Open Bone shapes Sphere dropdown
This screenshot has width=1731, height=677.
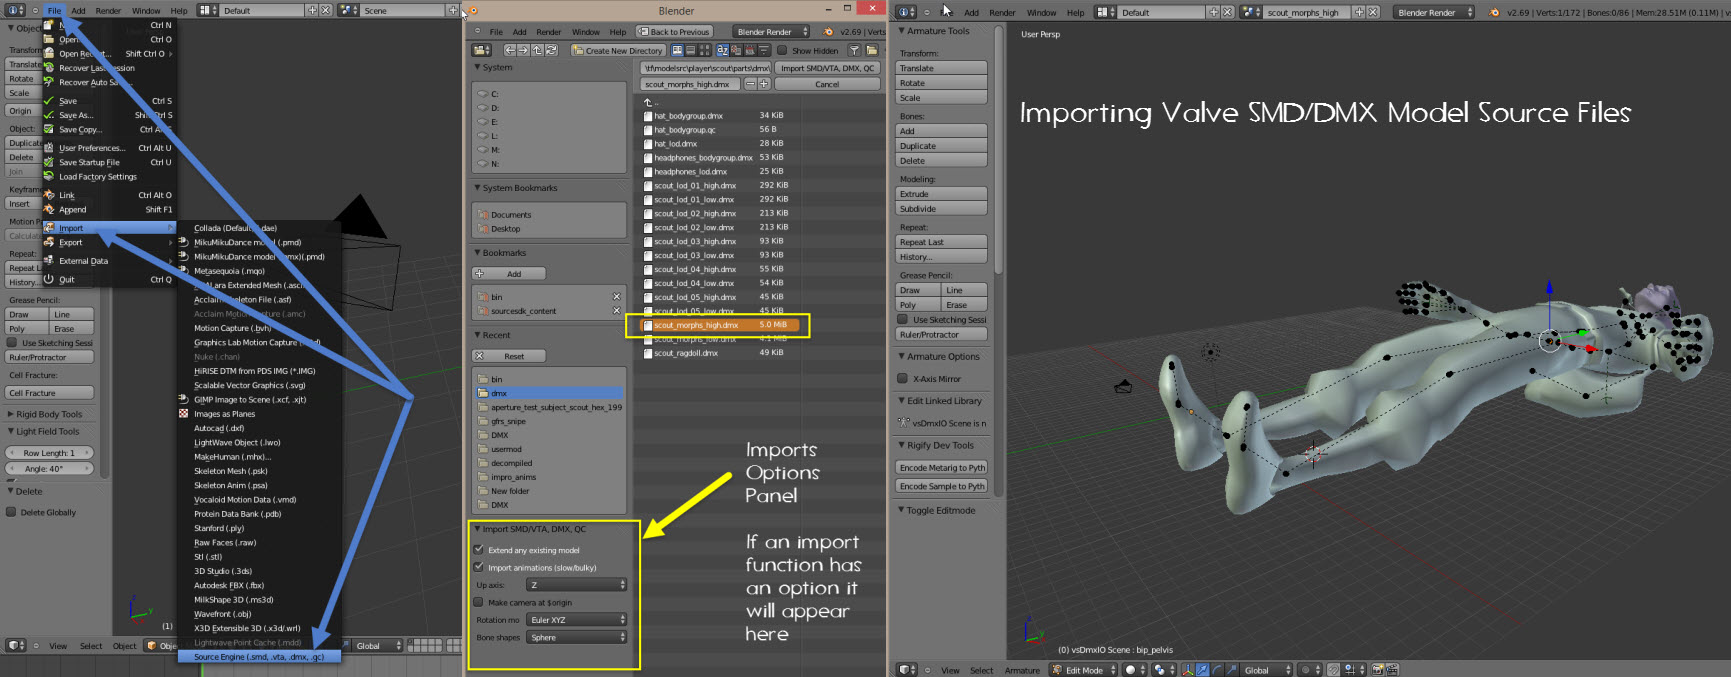[577, 637]
